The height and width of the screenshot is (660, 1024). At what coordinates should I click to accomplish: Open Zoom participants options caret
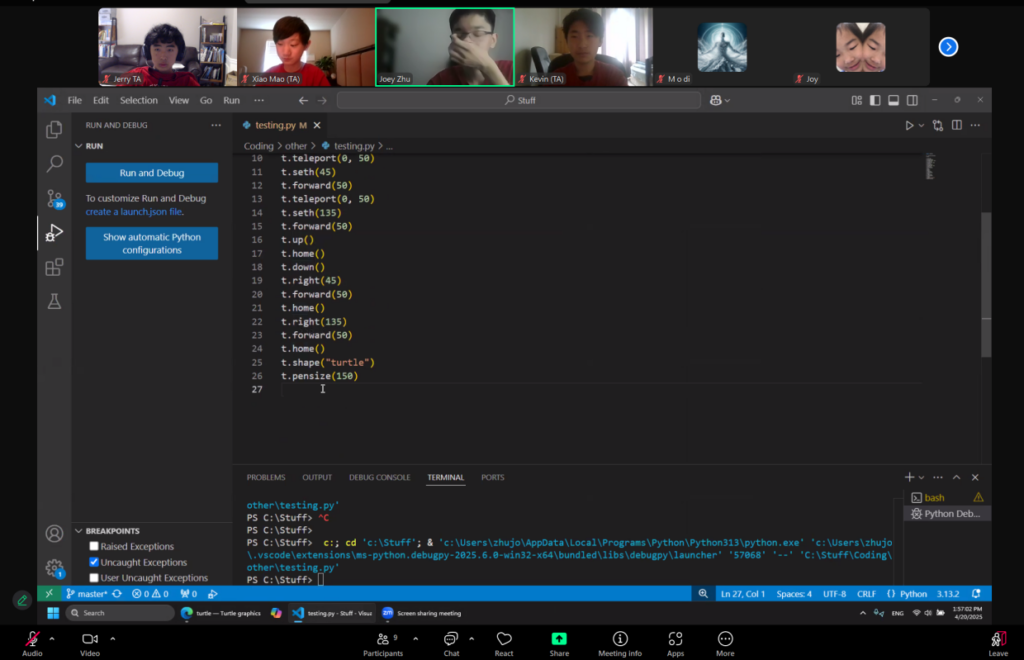coord(415,638)
